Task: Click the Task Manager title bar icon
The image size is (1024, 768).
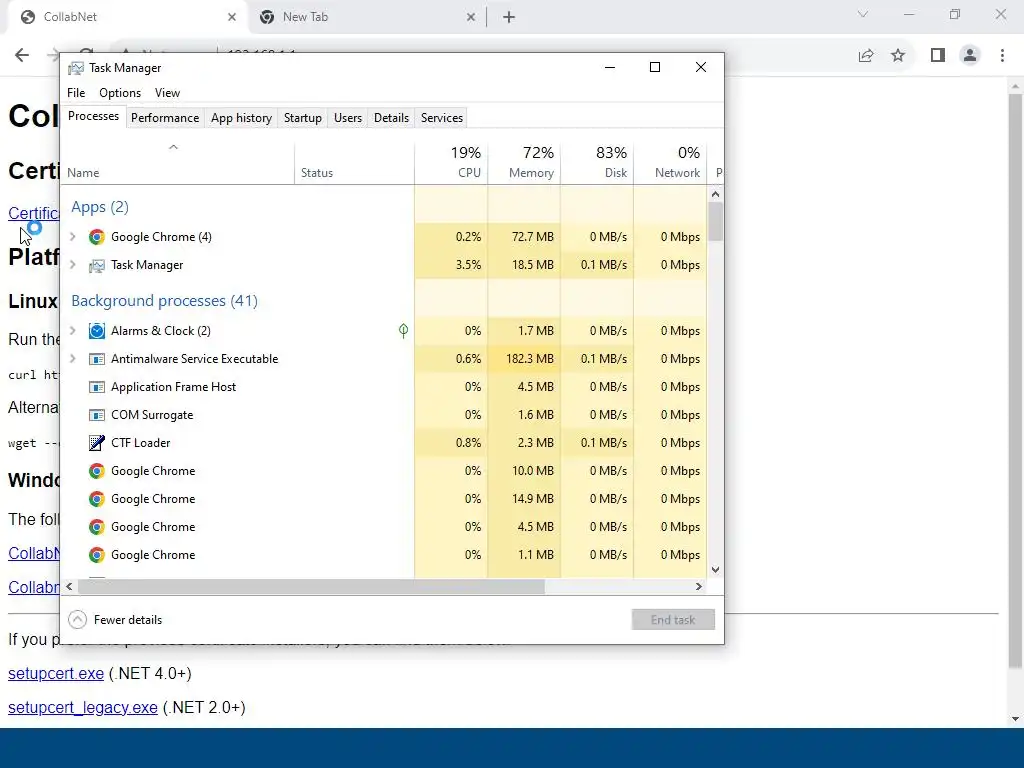Action: coord(76,68)
